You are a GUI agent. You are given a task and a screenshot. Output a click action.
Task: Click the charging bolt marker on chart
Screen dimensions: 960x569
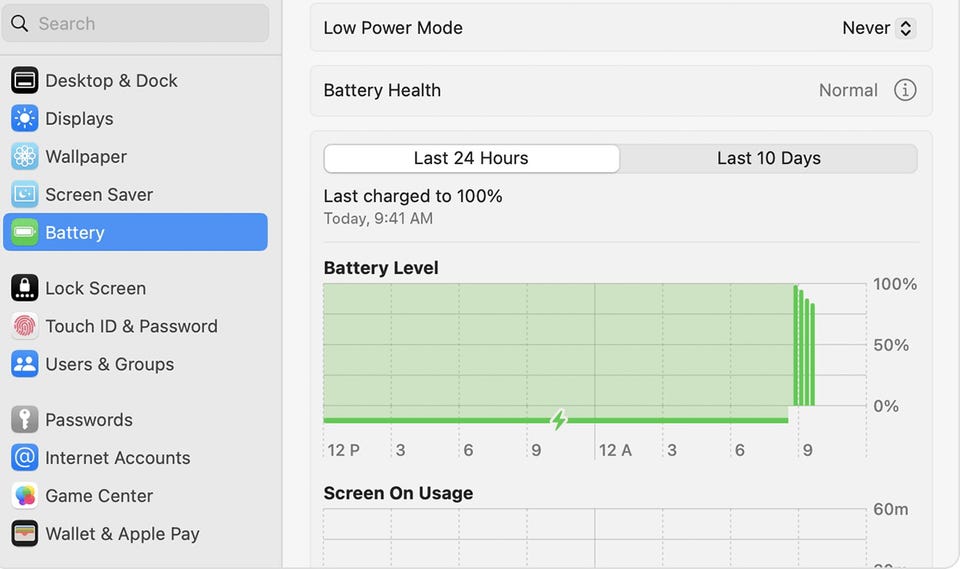[x=558, y=420]
